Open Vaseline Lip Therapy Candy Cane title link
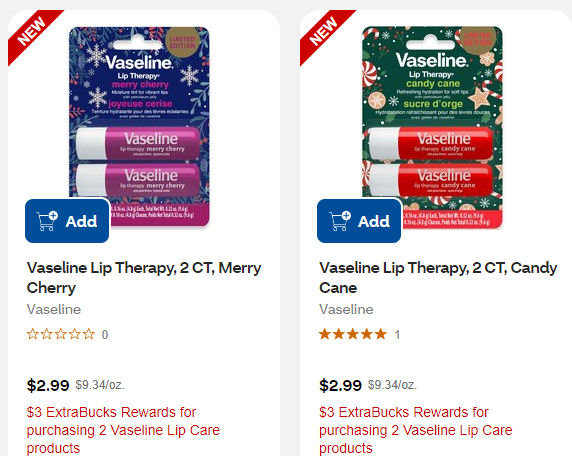Image resolution: width=572 pixels, height=456 pixels. pyautogui.click(x=438, y=278)
